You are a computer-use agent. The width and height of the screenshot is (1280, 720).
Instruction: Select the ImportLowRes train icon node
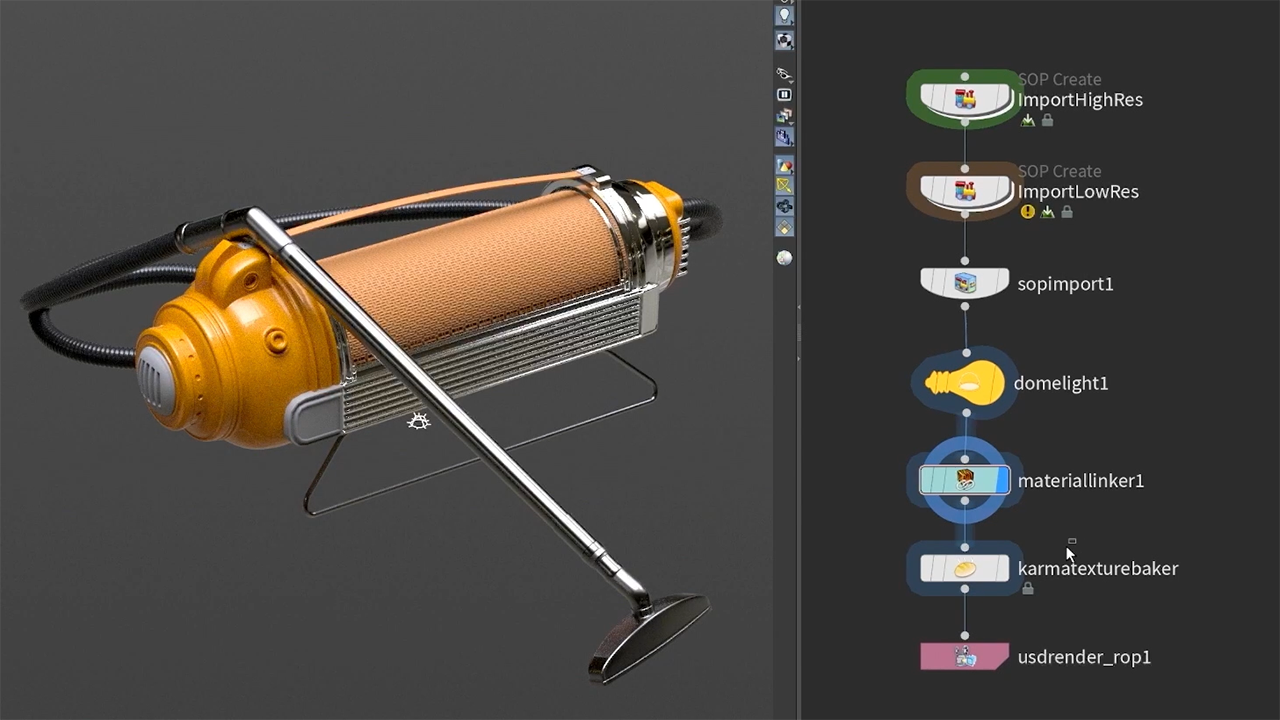click(964, 191)
